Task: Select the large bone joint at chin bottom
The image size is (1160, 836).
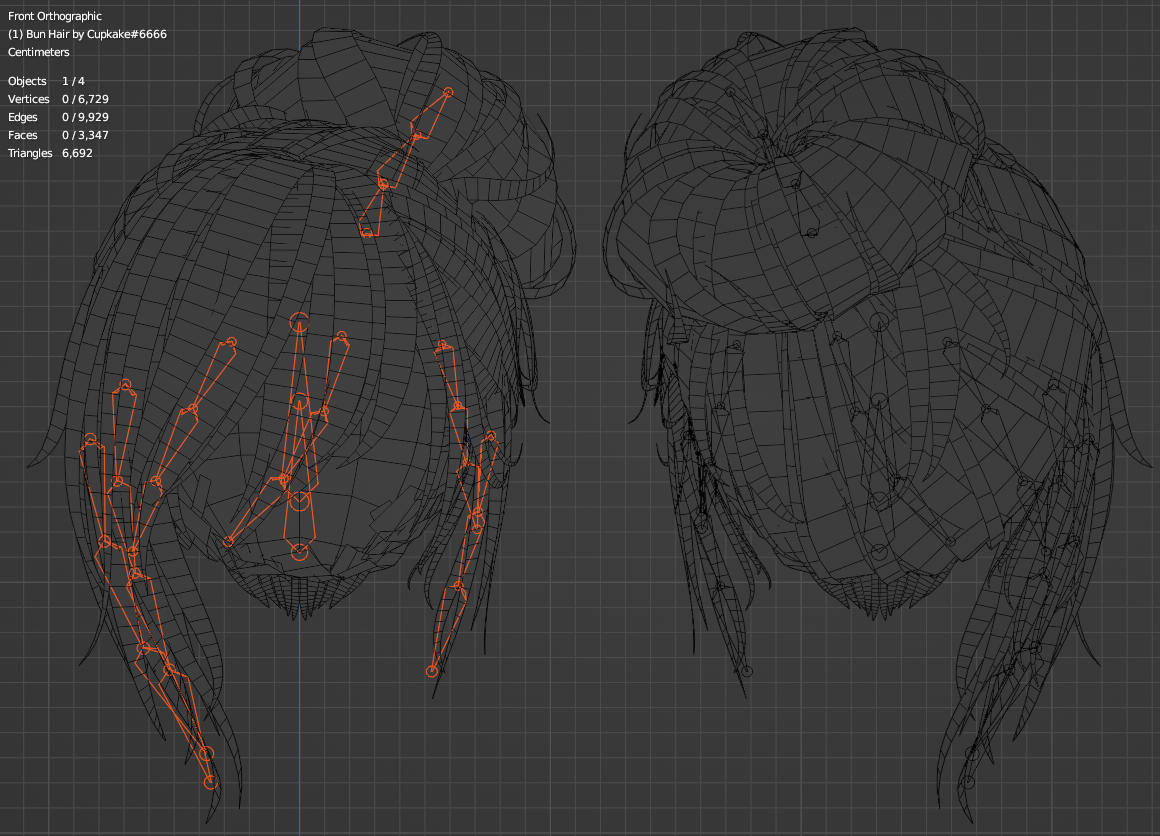Action: tap(299, 551)
